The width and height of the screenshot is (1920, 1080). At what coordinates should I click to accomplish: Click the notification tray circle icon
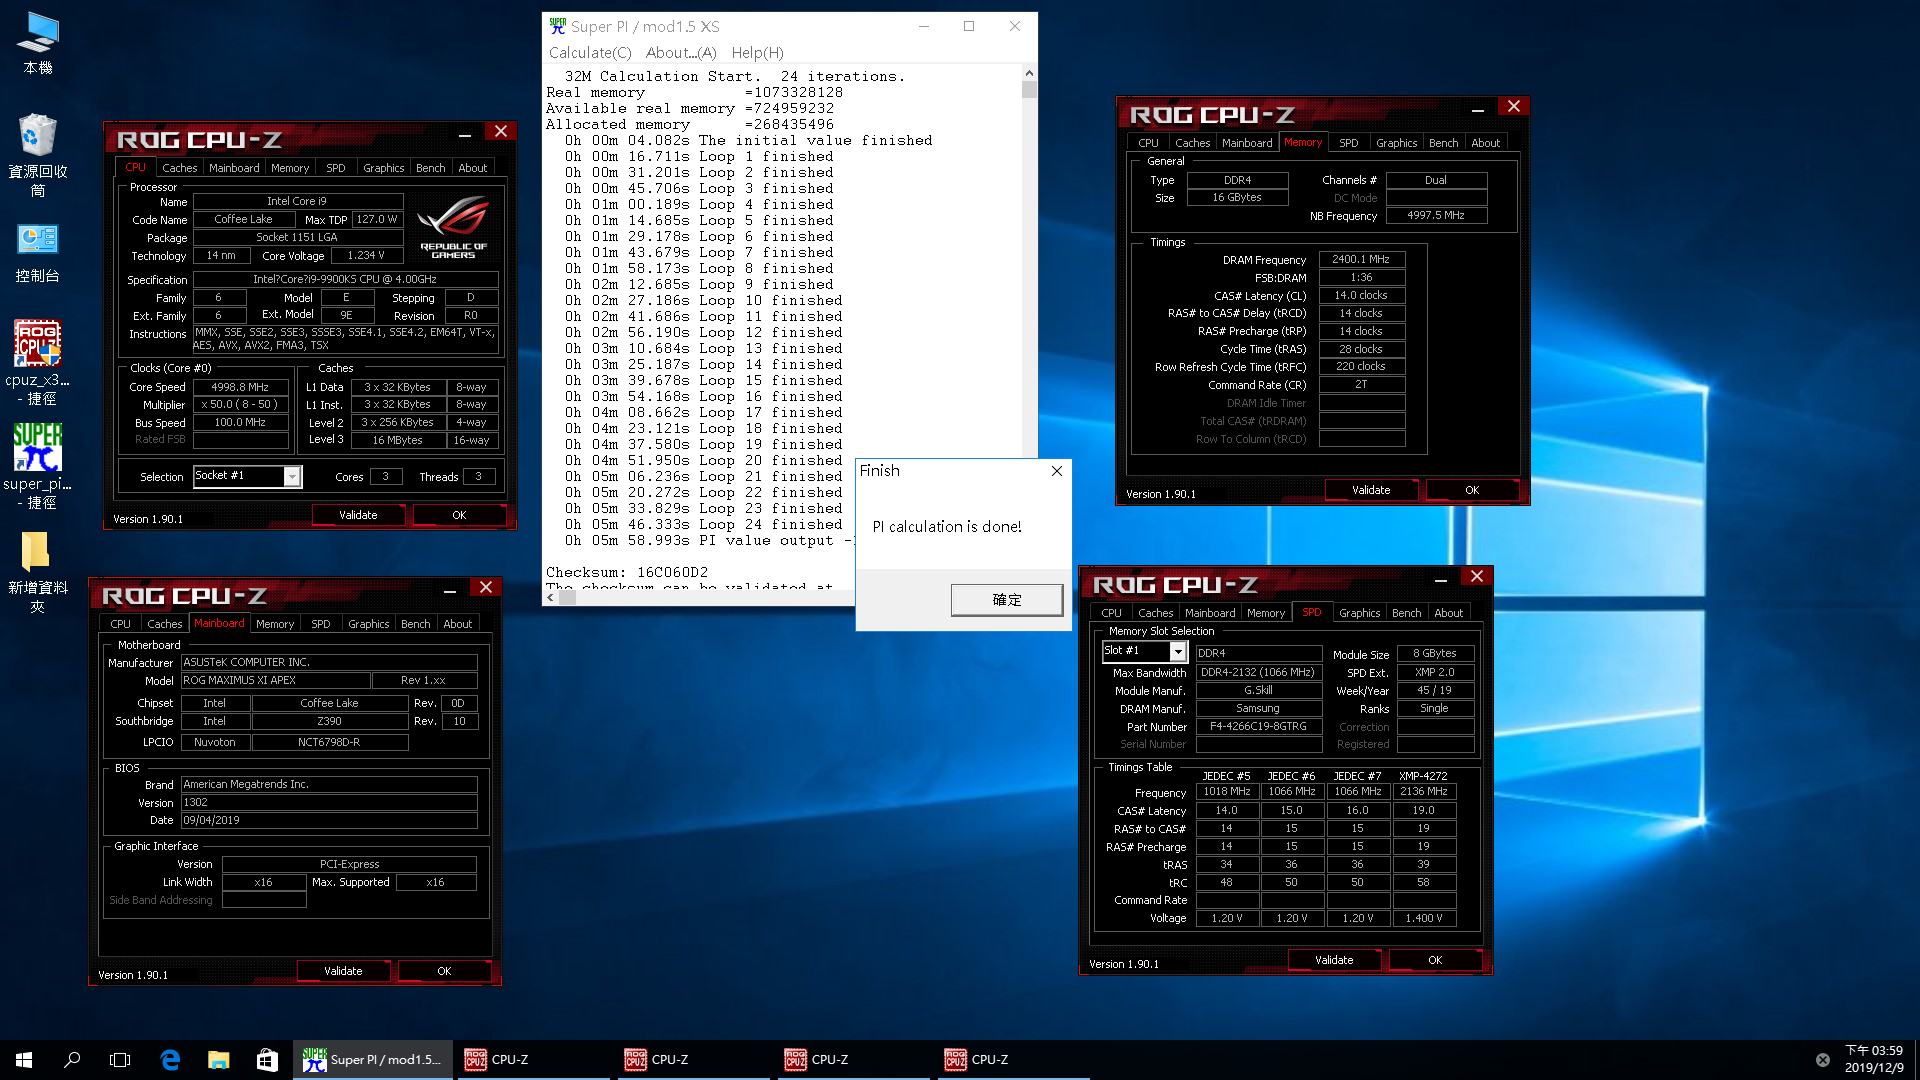pos(1823,1060)
